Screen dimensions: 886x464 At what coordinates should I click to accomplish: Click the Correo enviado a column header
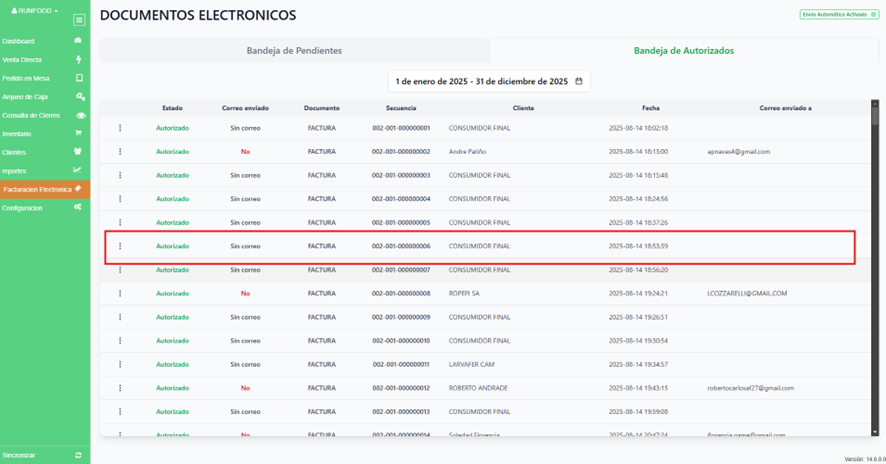(x=785, y=108)
